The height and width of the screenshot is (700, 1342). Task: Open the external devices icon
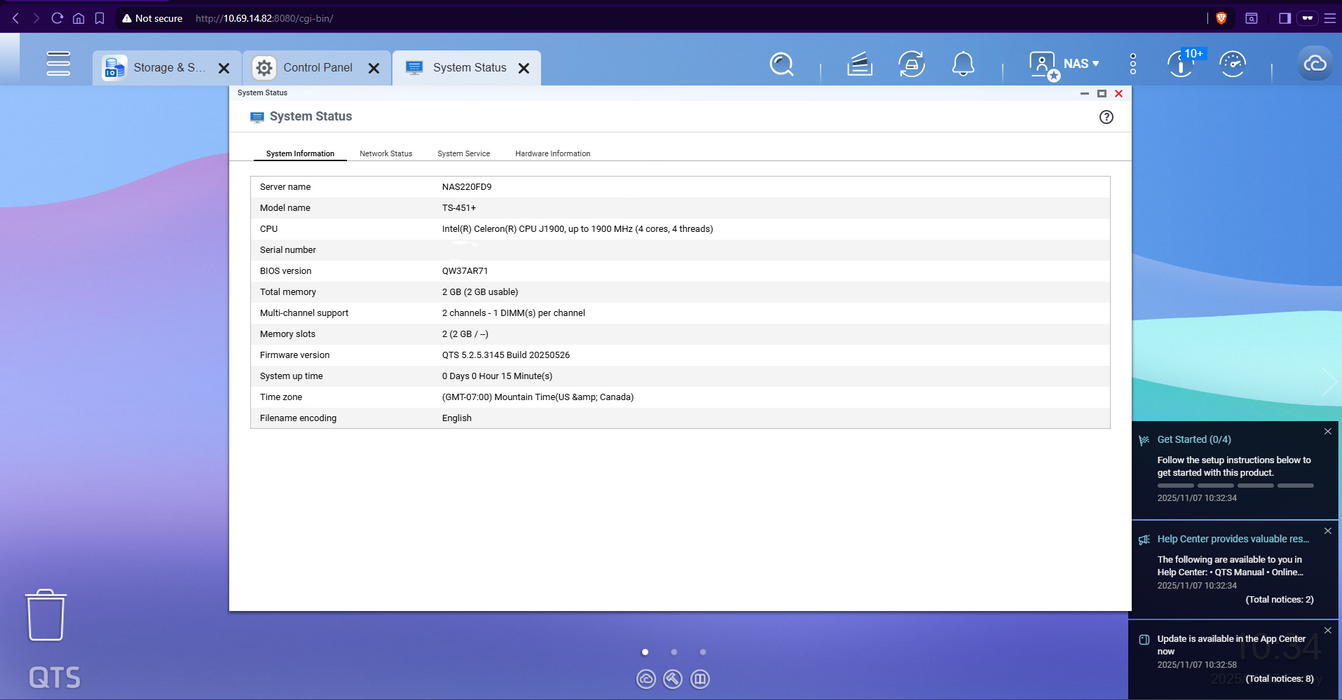click(911, 65)
